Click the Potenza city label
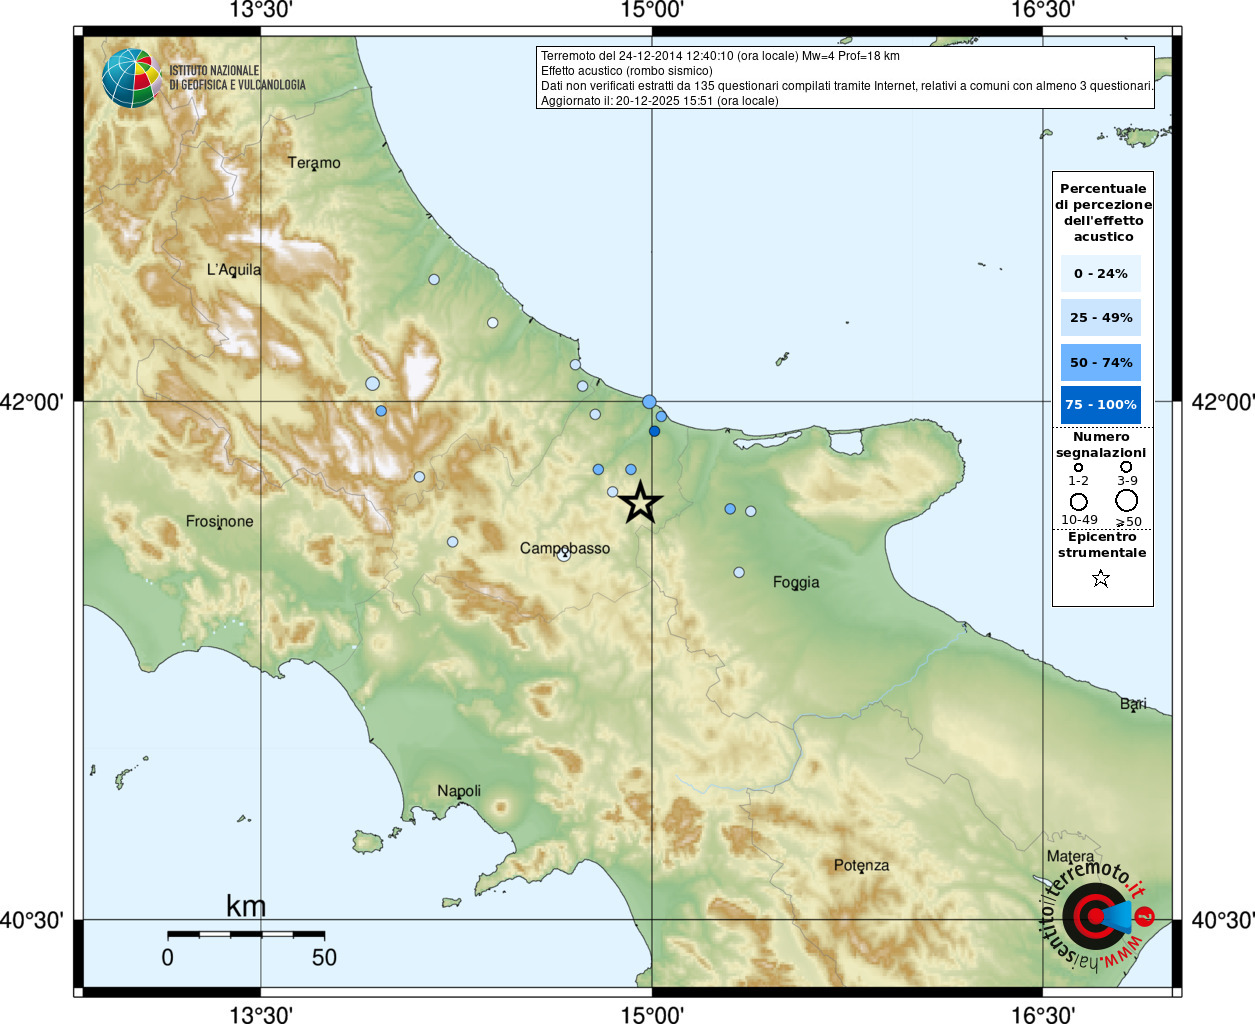 click(861, 865)
